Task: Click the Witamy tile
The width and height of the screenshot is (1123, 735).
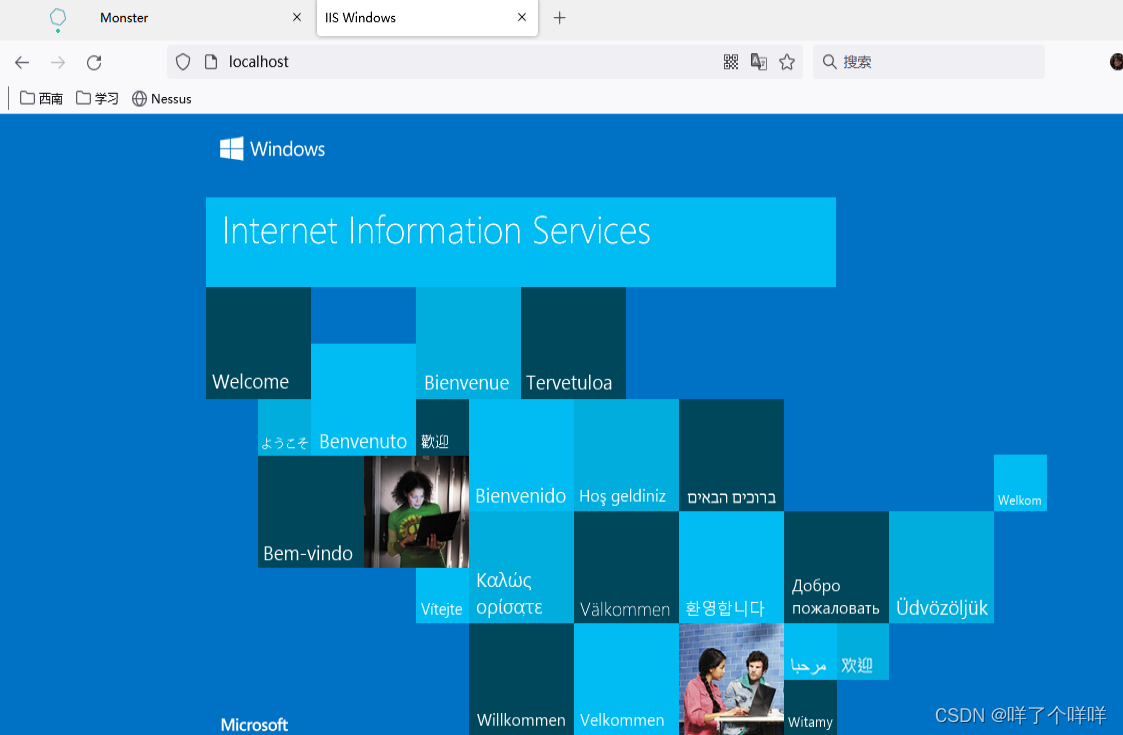Action: pos(810,707)
